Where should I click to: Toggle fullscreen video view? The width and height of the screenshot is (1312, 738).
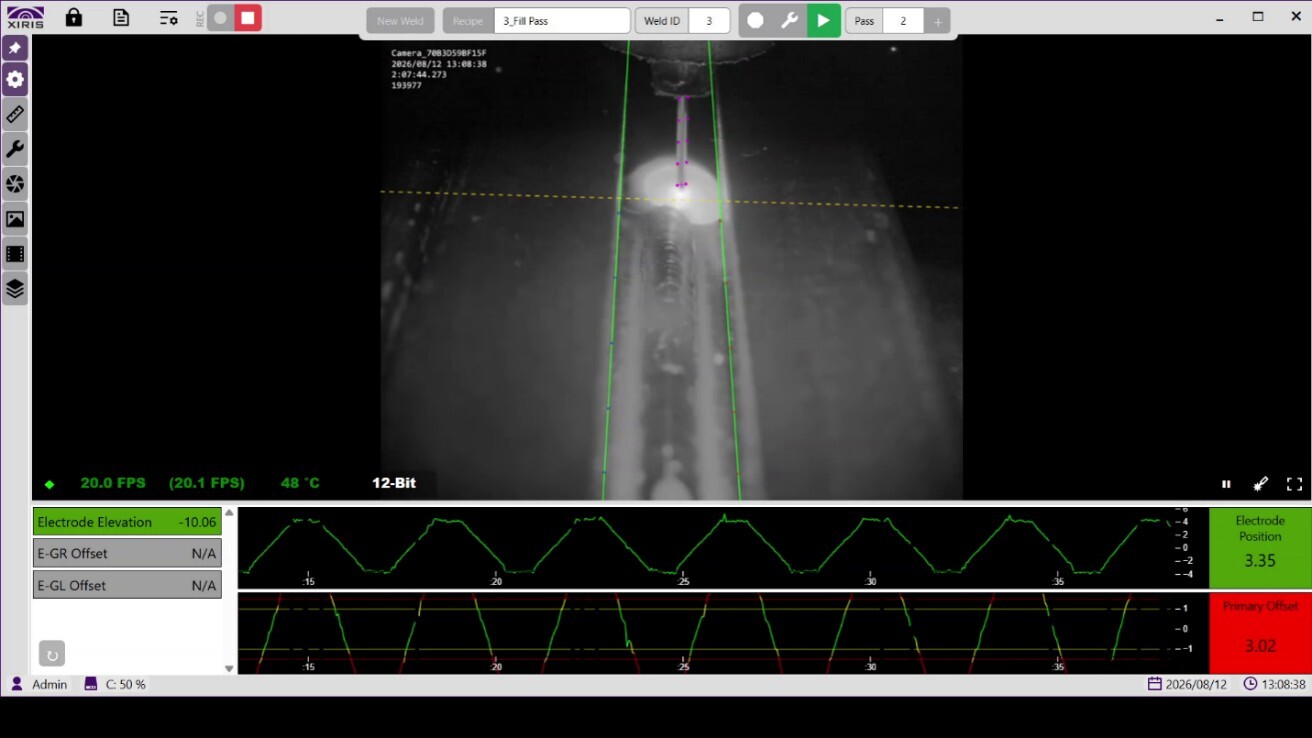tap(1294, 484)
